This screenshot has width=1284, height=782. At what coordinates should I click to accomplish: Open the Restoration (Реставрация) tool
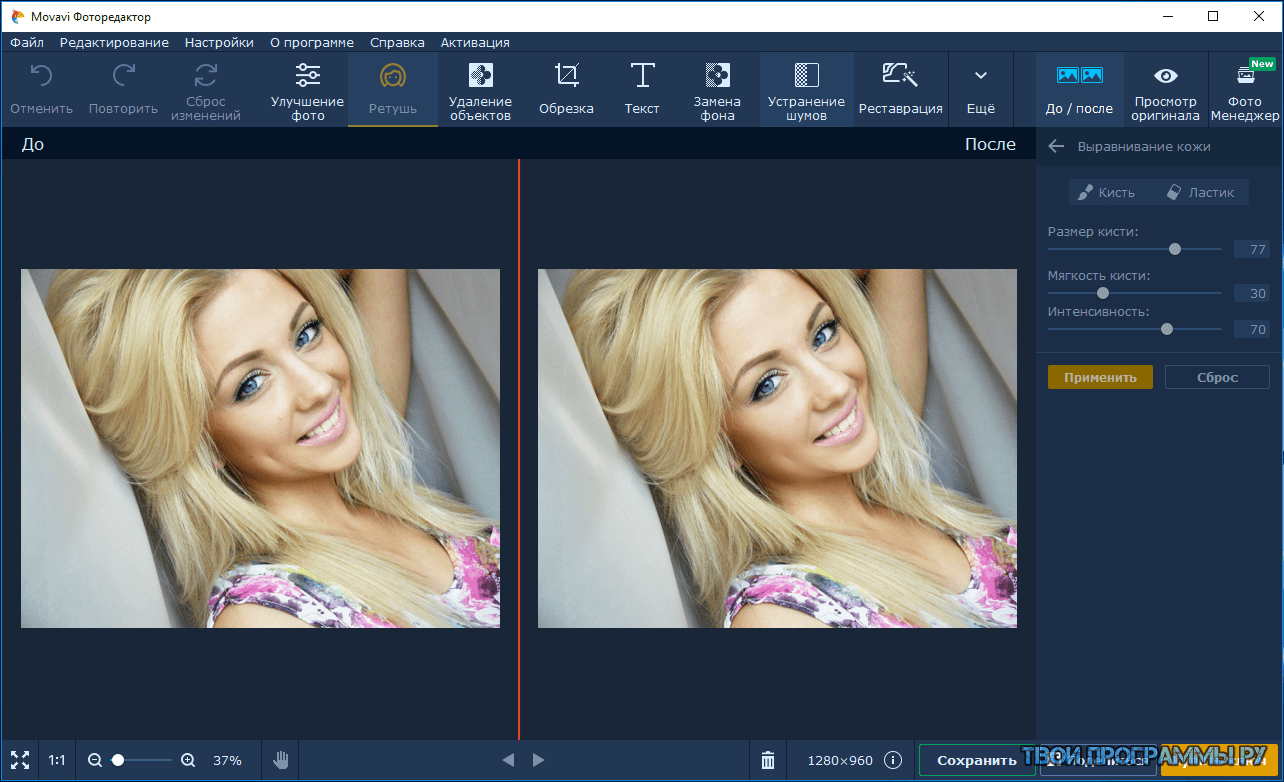point(900,89)
